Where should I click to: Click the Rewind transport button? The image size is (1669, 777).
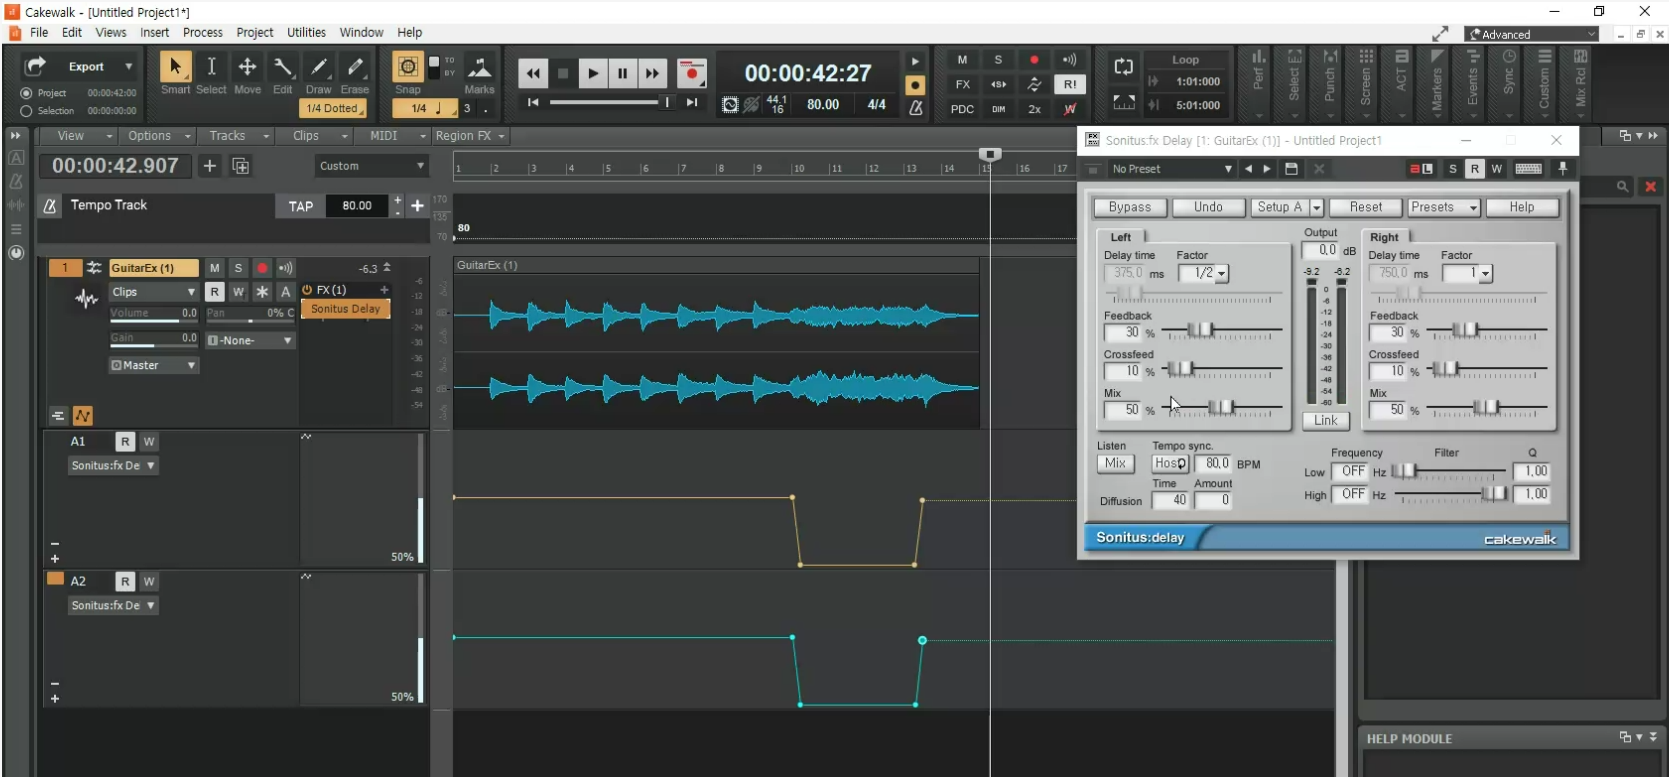click(x=533, y=73)
